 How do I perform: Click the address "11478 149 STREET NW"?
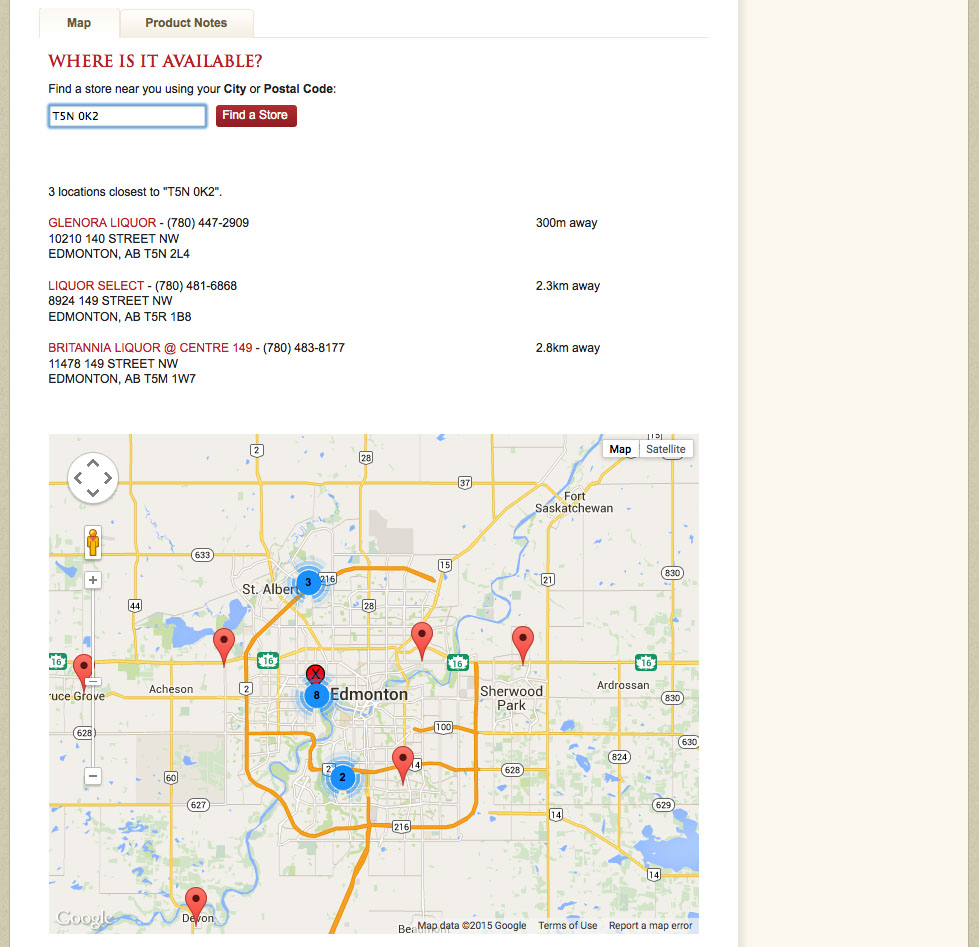point(114,363)
